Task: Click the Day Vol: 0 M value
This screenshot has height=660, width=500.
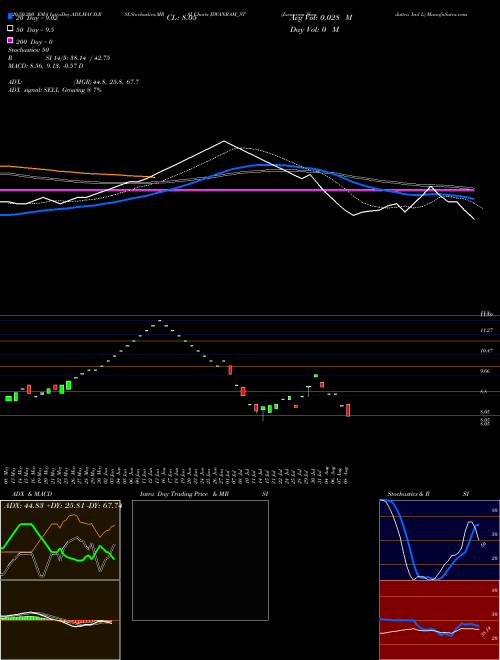Action: [314, 29]
